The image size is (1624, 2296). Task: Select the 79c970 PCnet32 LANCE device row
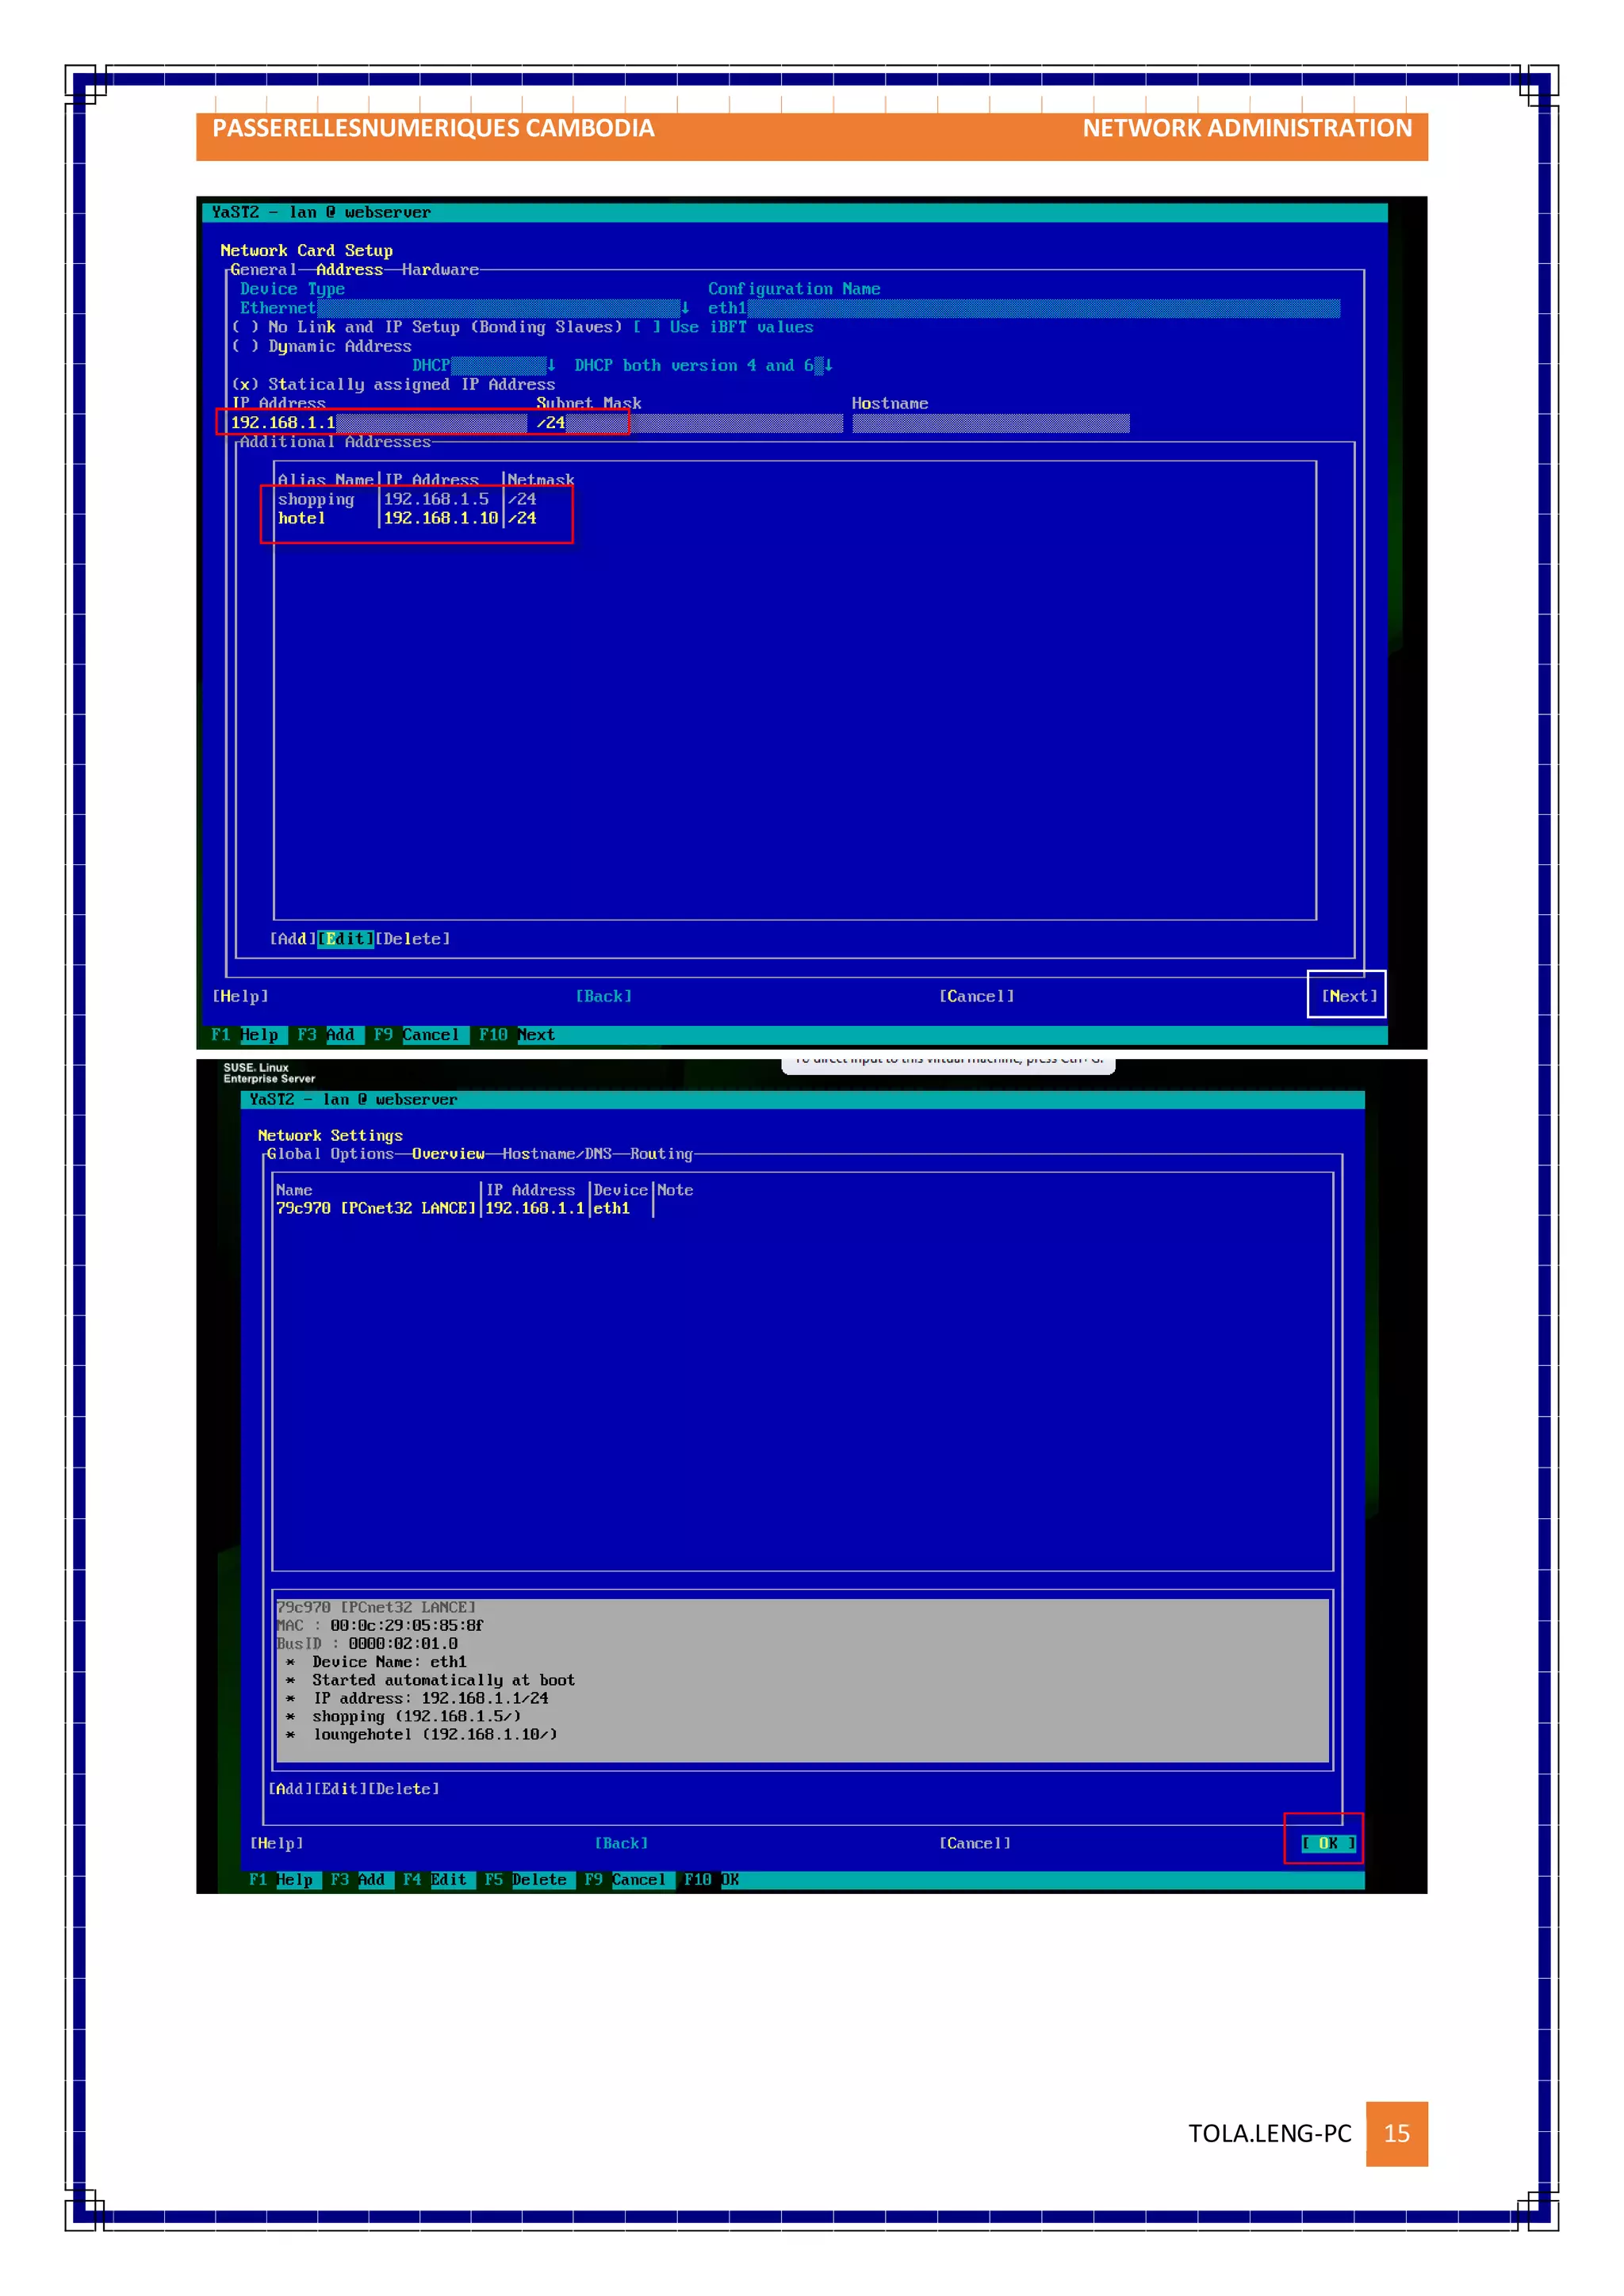click(376, 1208)
